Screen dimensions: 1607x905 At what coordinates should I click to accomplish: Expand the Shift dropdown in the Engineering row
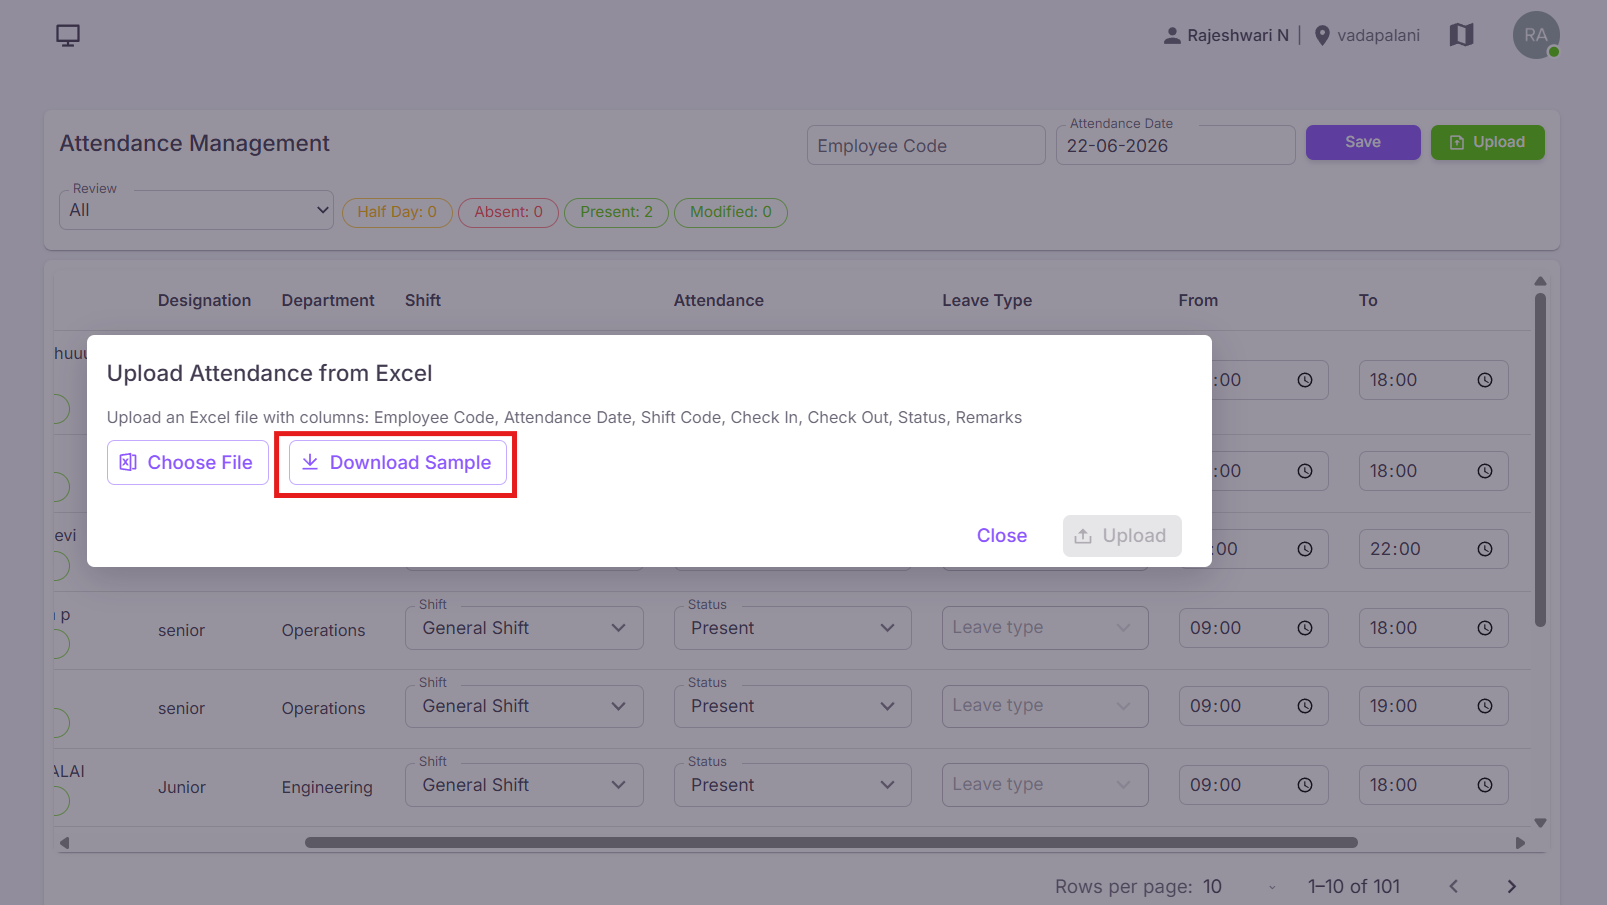coord(524,785)
